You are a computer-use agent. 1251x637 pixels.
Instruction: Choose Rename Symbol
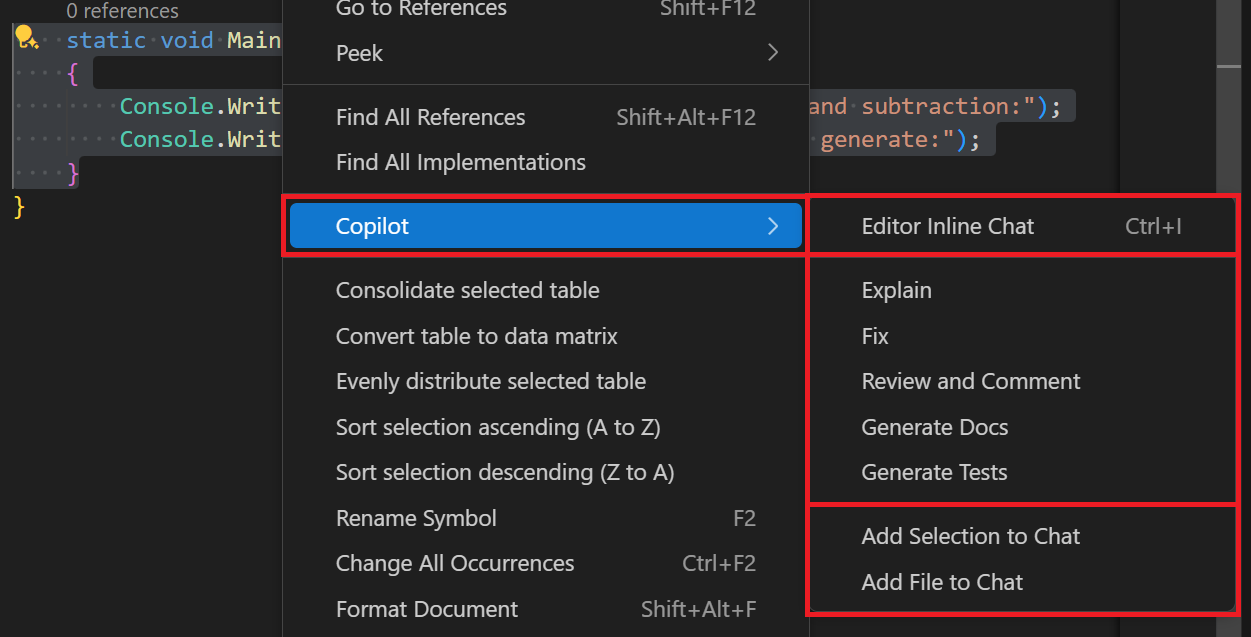[x=545, y=518]
